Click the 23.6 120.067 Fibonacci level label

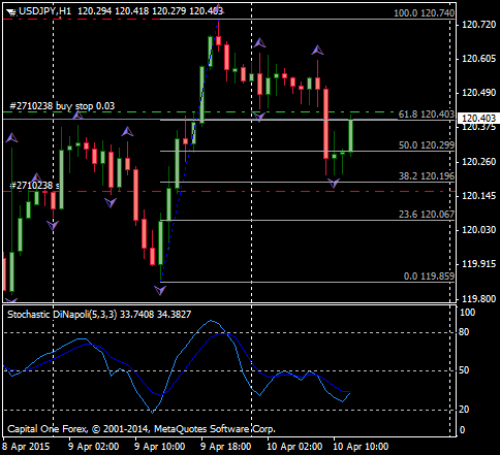(427, 214)
